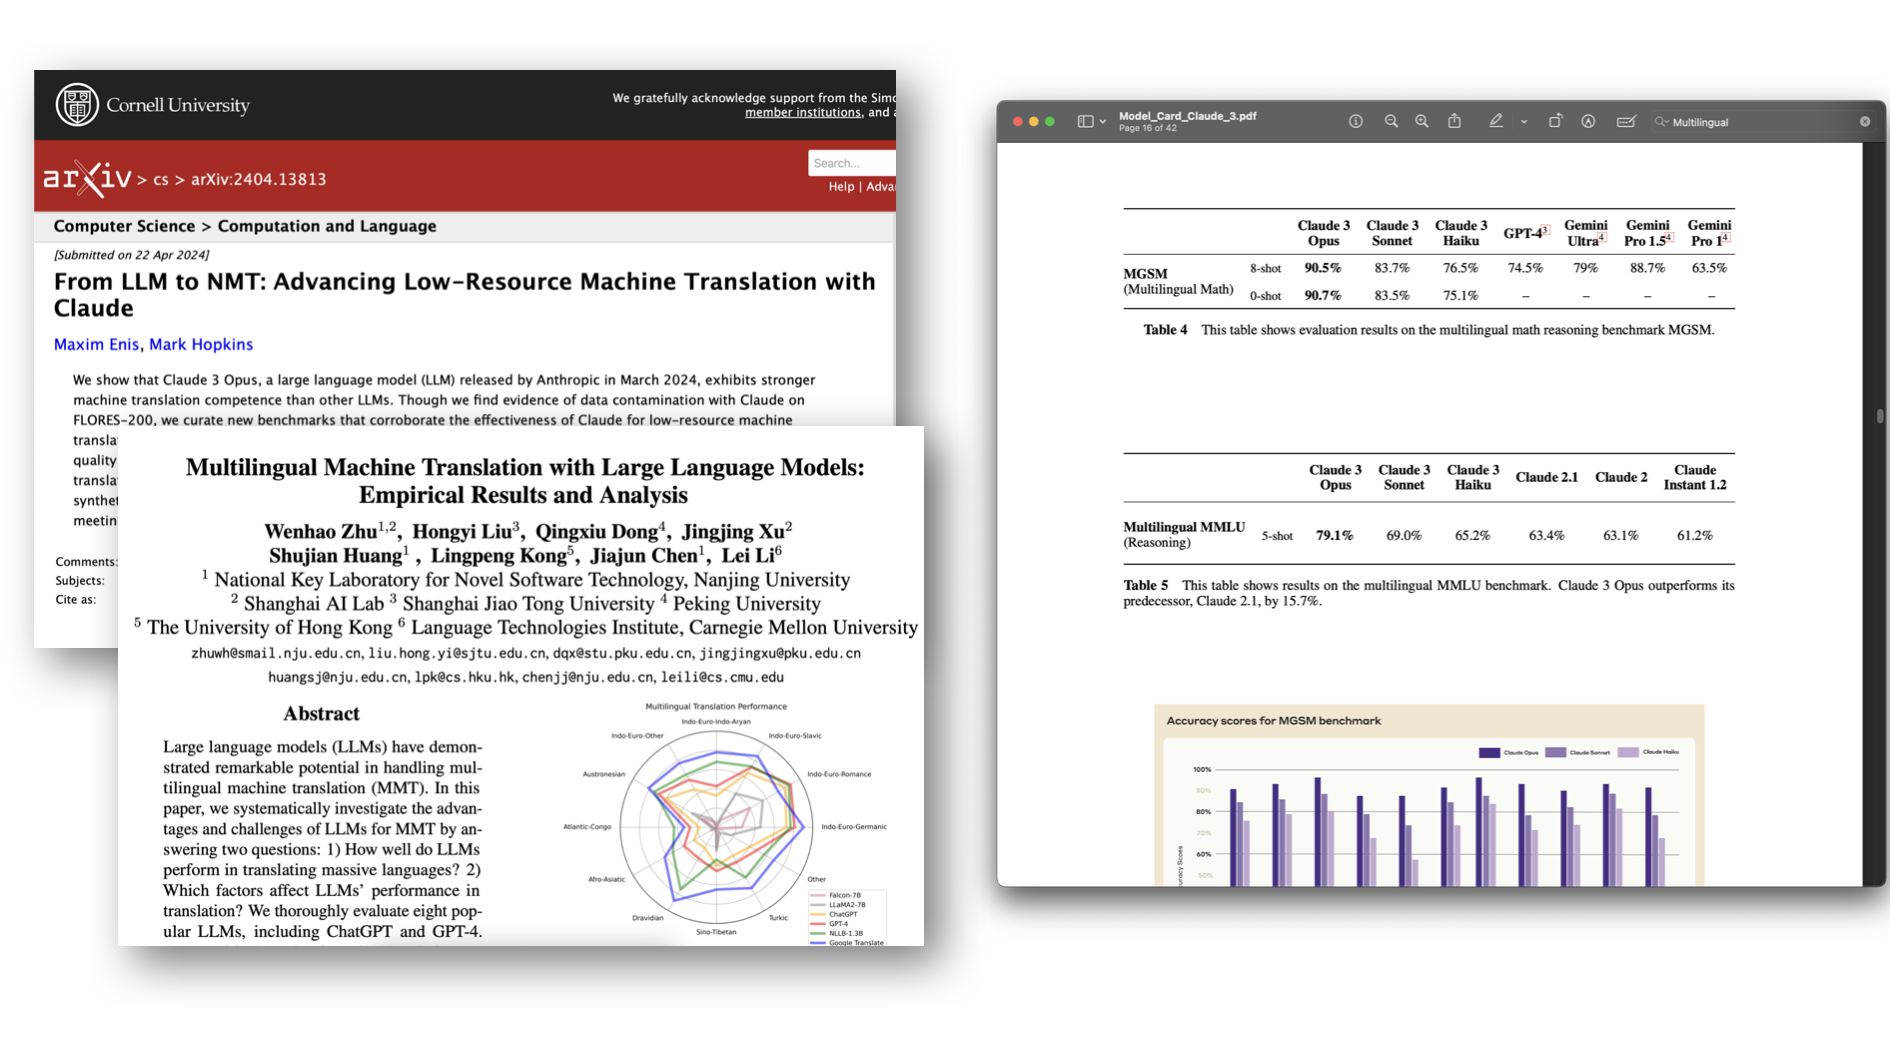Click the member institutions link

[802, 112]
